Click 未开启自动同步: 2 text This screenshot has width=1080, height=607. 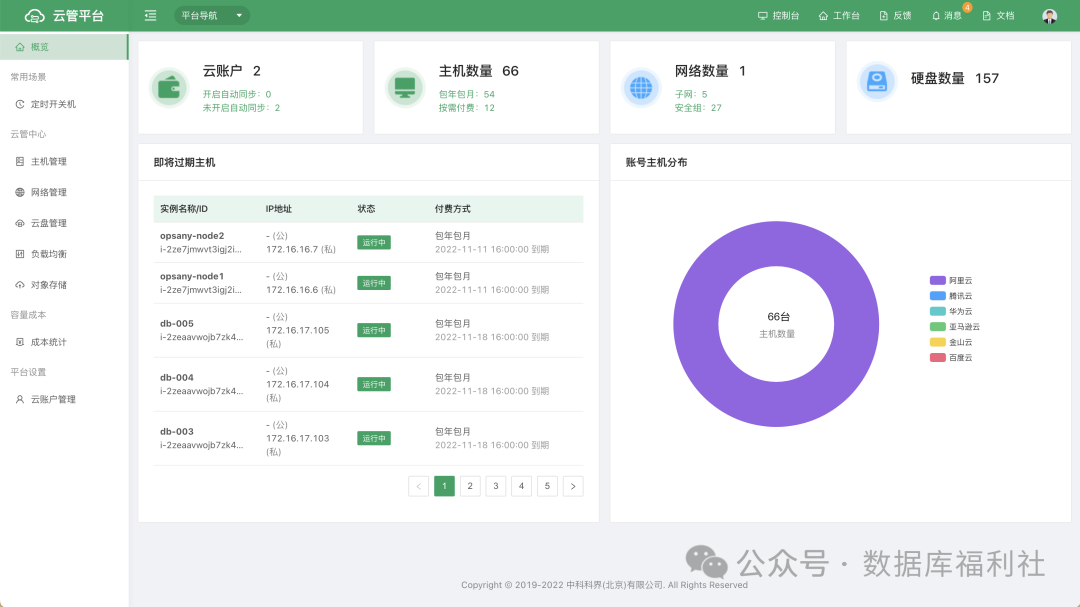pyautogui.click(x=241, y=107)
